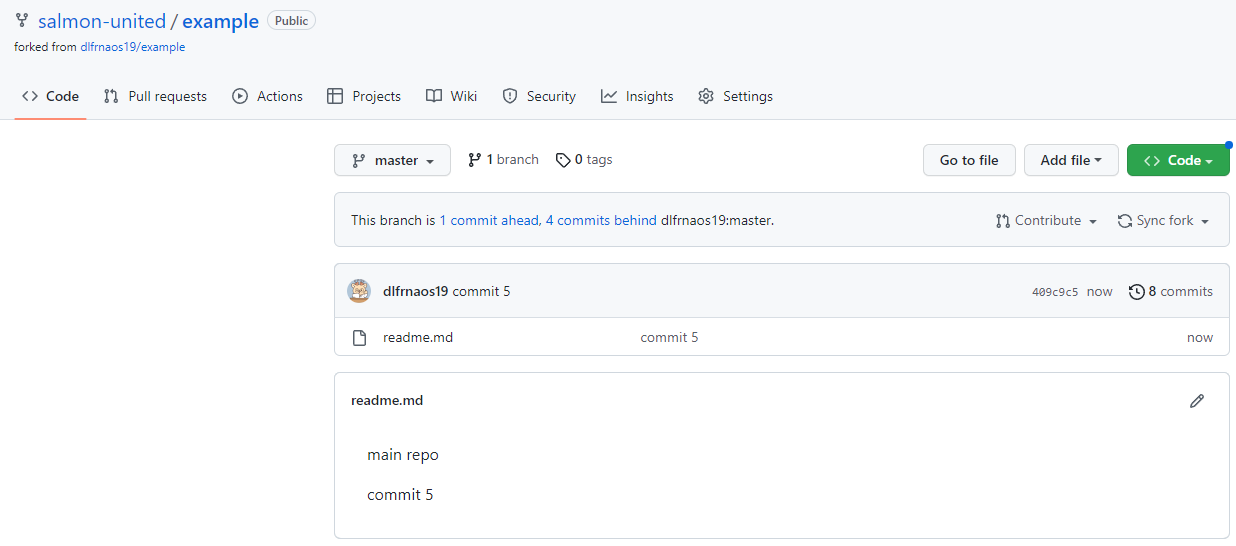The width and height of the screenshot is (1236, 546).
Task: Open the 409c9c5 commit hash
Action: click(1055, 292)
